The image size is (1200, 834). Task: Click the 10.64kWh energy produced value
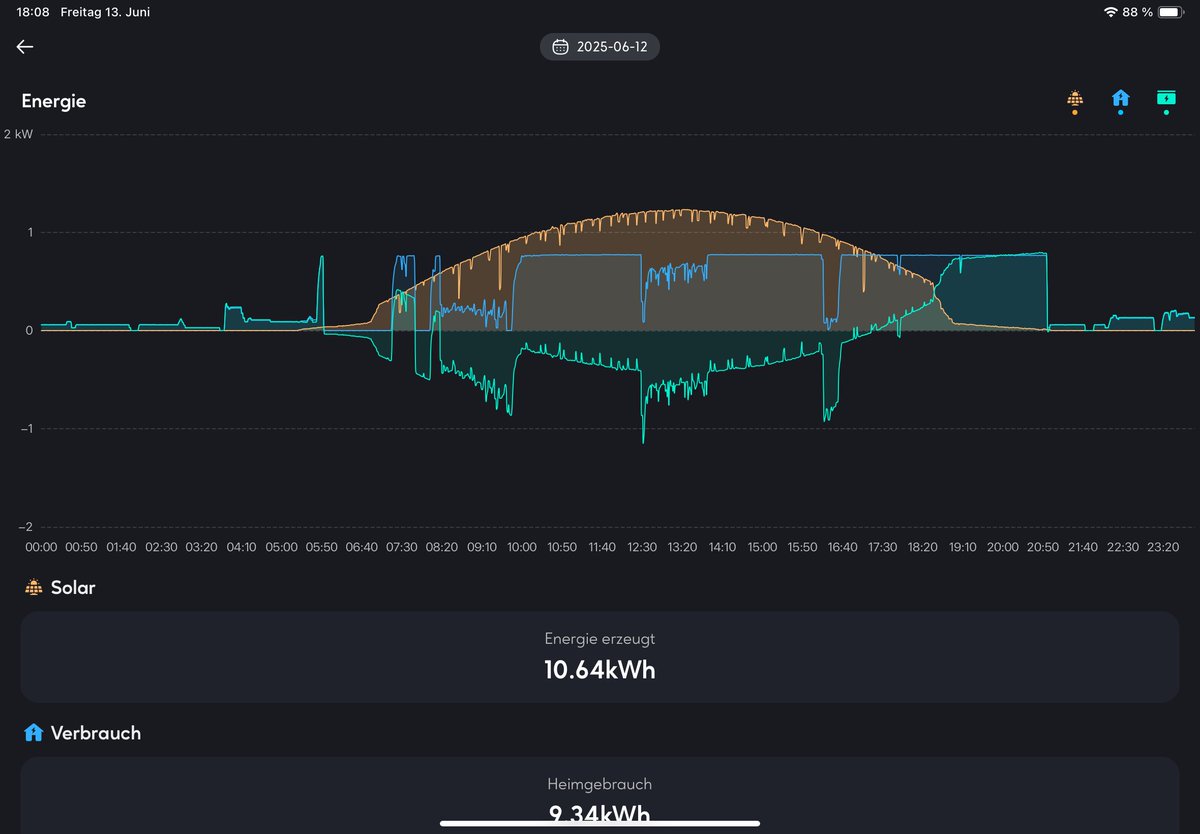point(600,670)
